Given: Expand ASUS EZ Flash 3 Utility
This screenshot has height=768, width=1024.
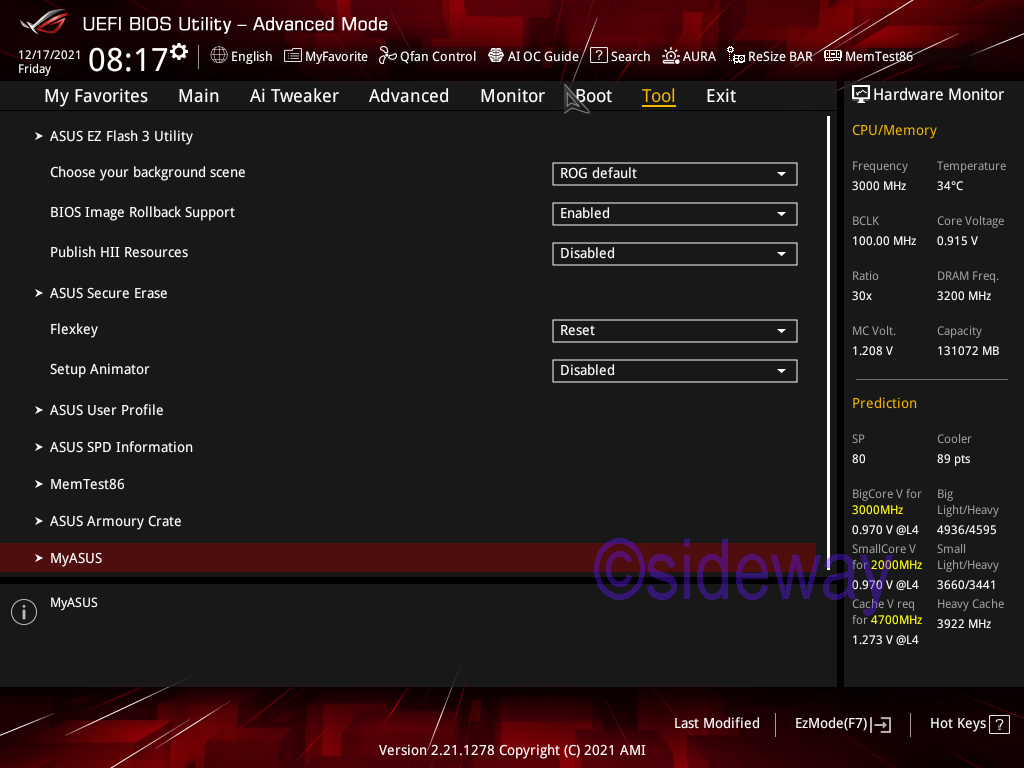Looking at the screenshot, I should click(x=121, y=136).
